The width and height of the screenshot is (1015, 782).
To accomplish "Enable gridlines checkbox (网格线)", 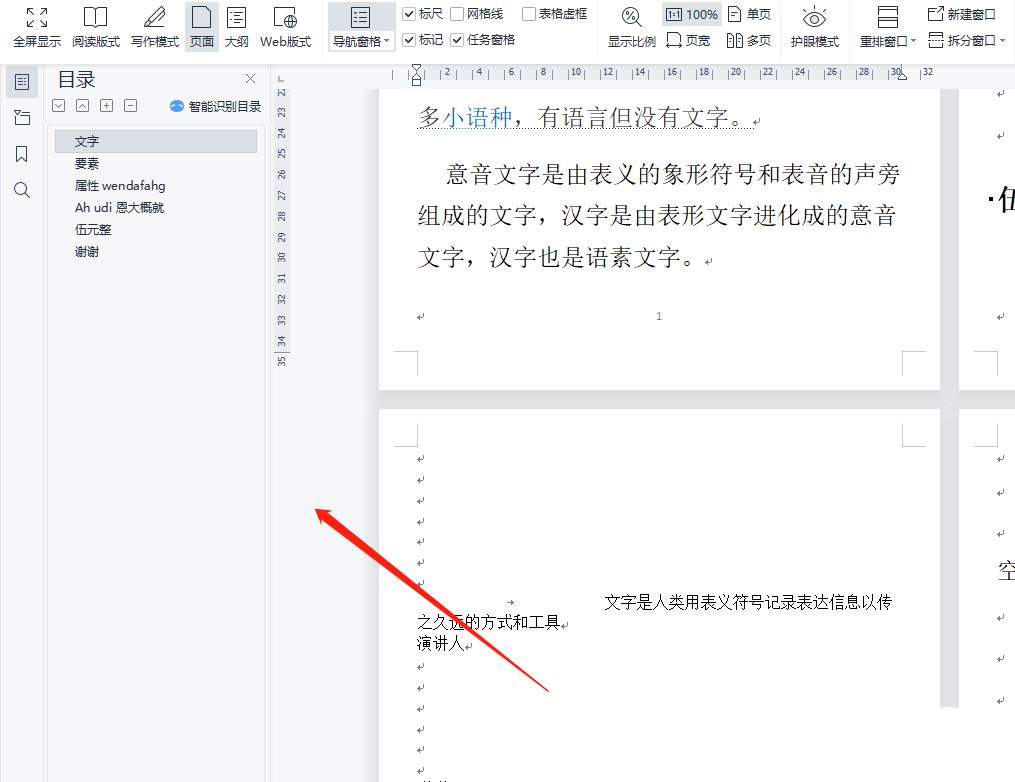I will [x=456, y=14].
